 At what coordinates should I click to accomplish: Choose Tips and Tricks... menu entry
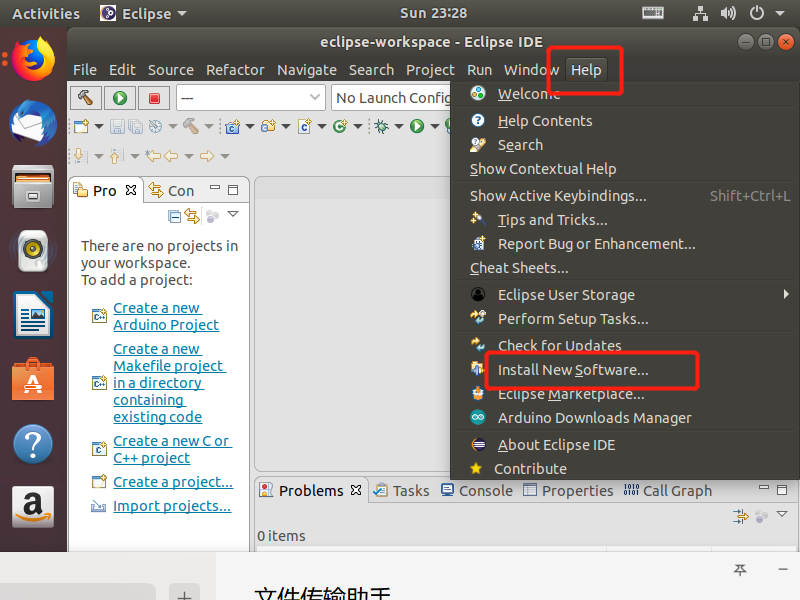click(624, 220)
